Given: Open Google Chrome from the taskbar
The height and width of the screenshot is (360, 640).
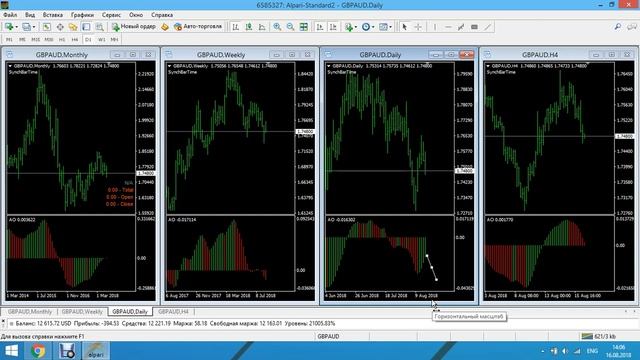Looking at the screenshot, I should [x=38, y=351].
